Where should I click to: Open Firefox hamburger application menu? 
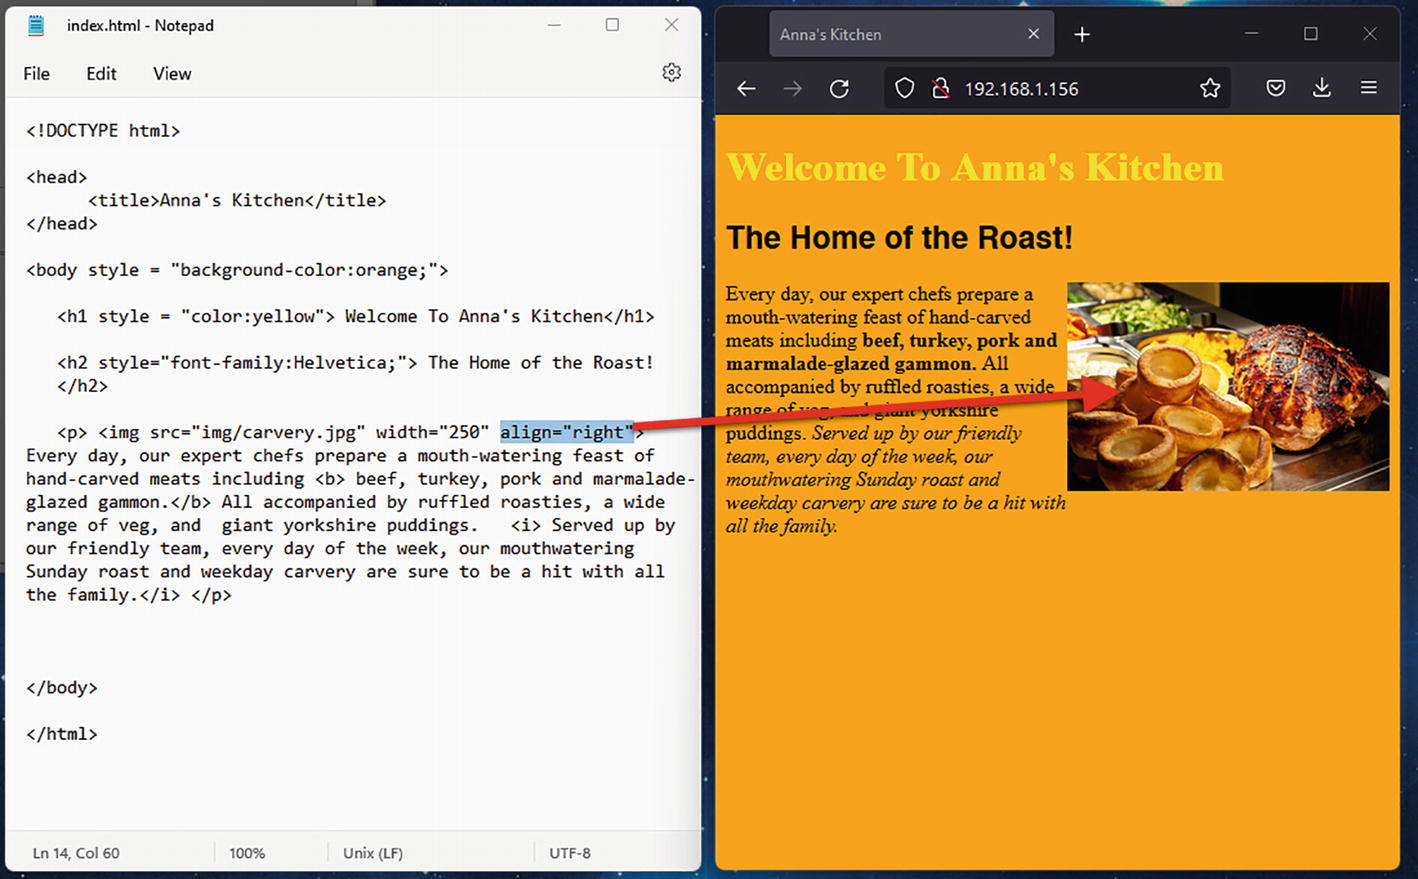point(1368,89)
